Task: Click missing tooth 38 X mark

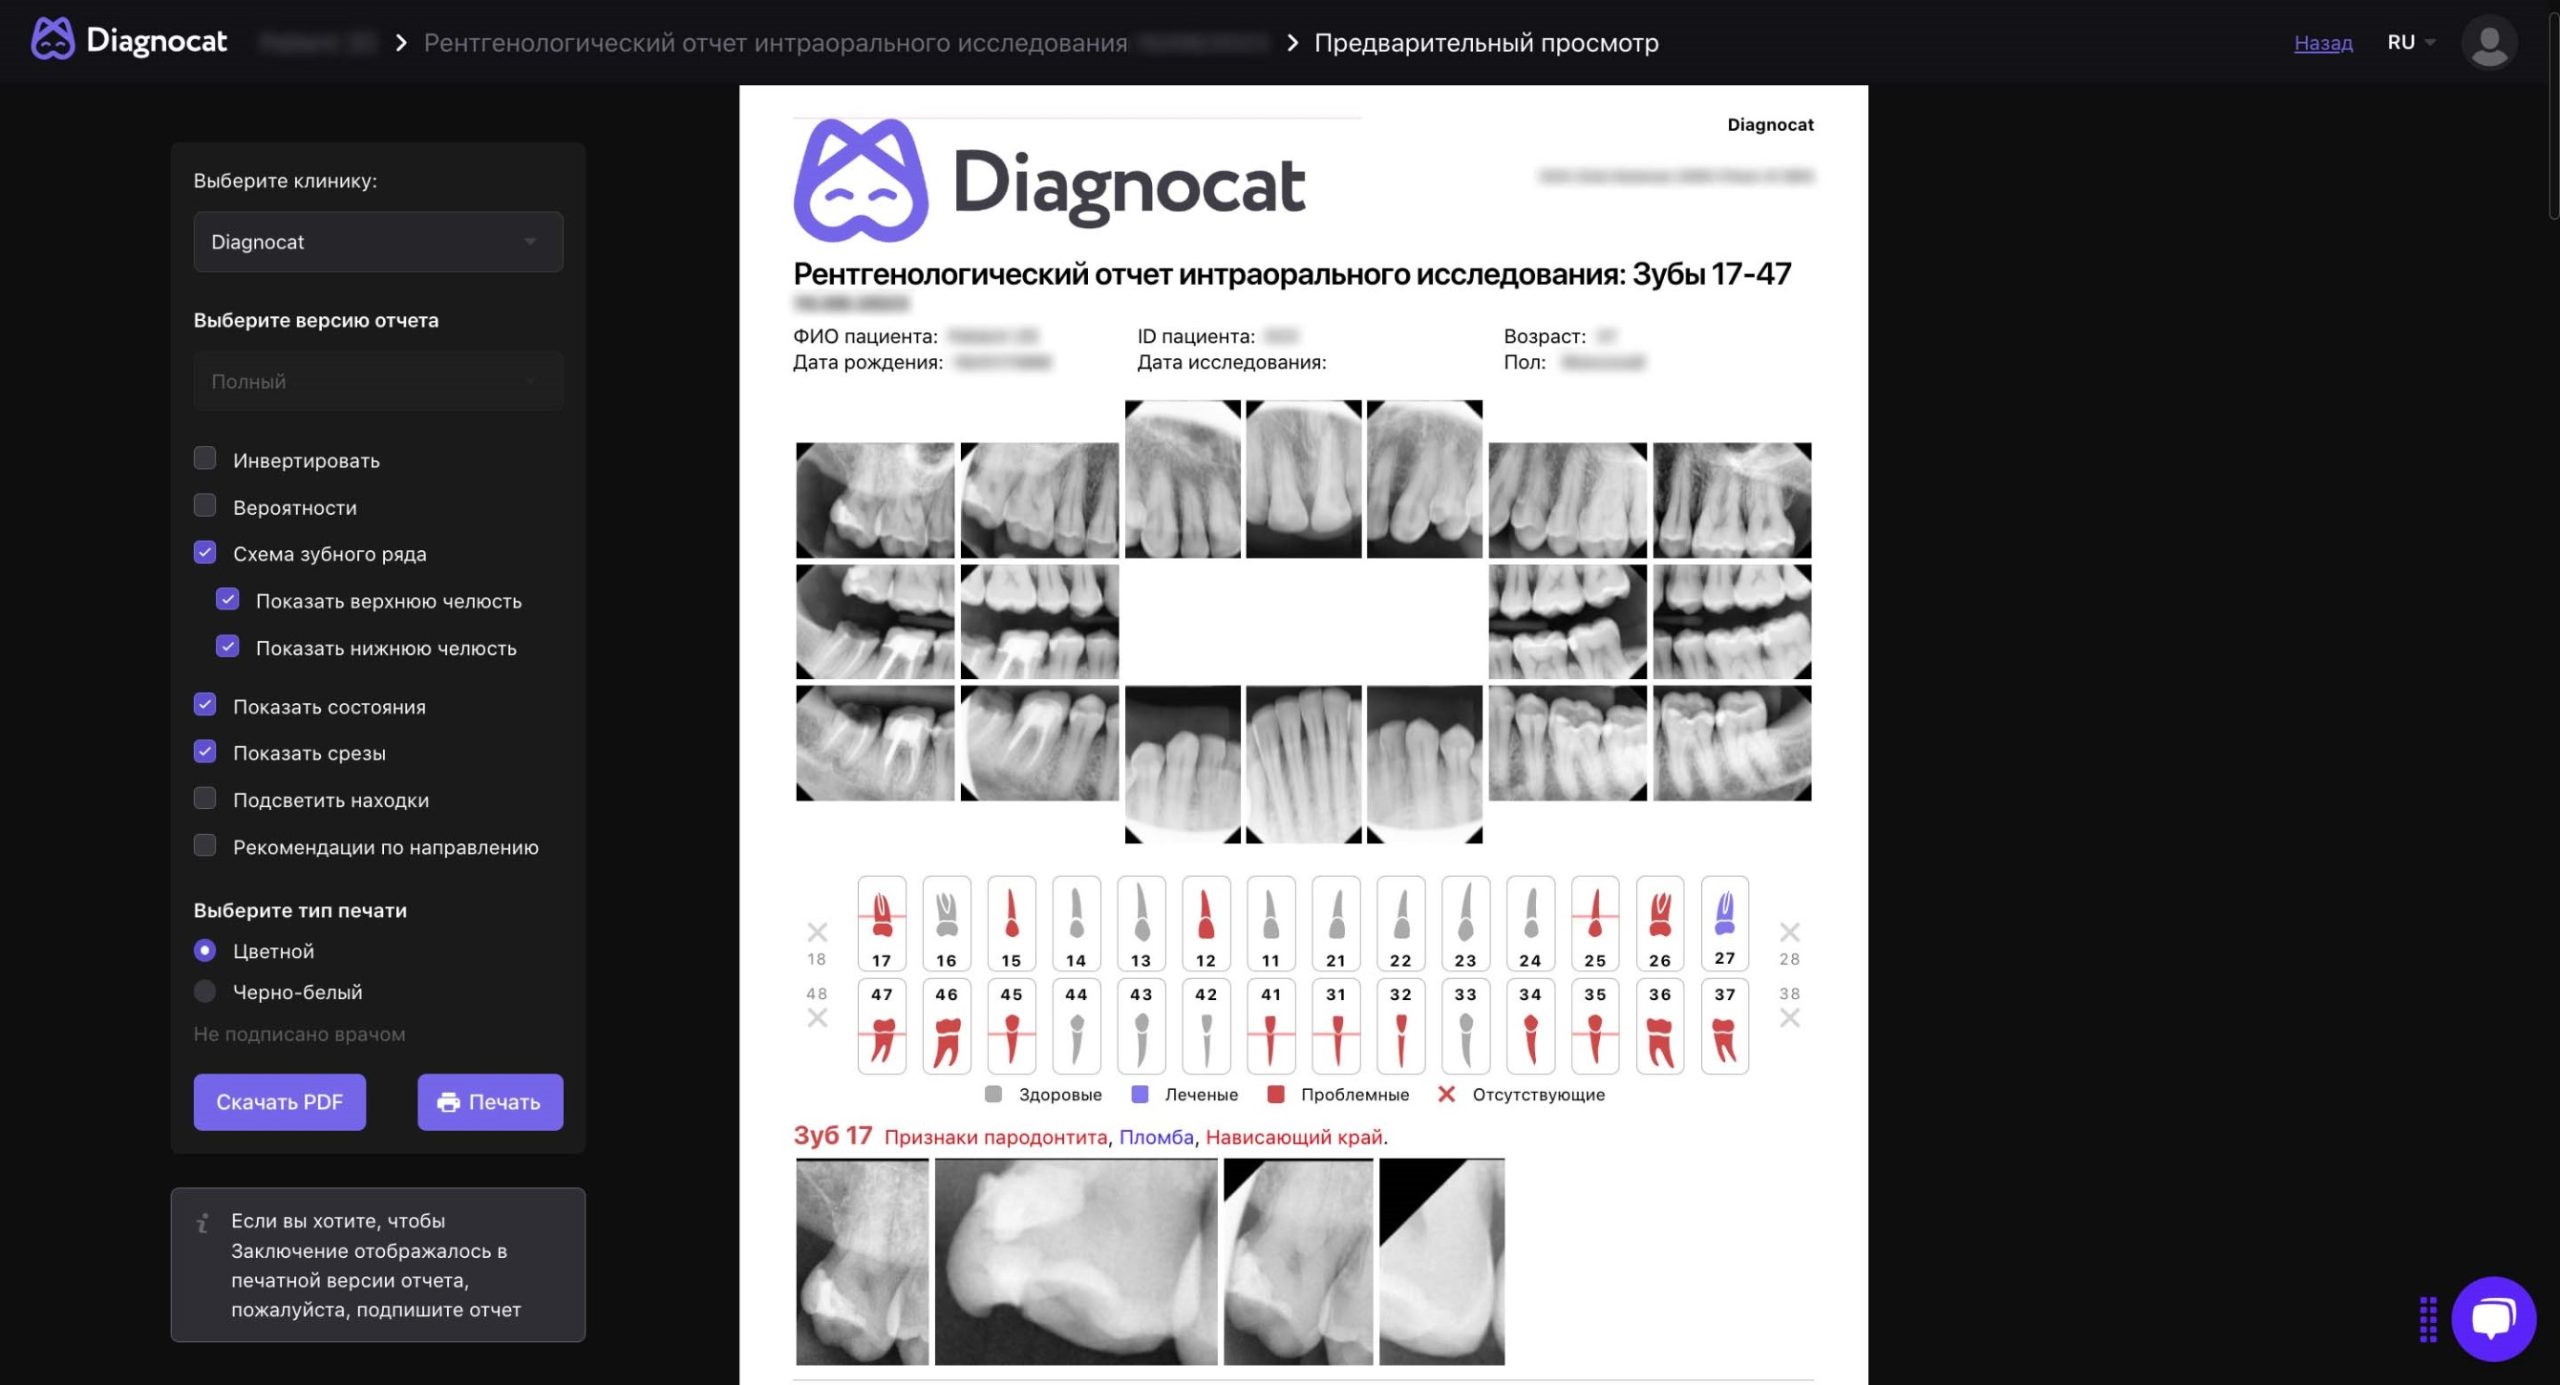Action: click(x=1789, y=1018)
